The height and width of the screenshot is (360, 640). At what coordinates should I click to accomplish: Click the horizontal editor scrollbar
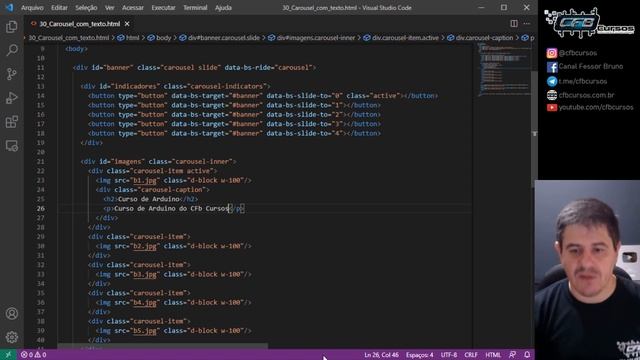pos(162,346)
